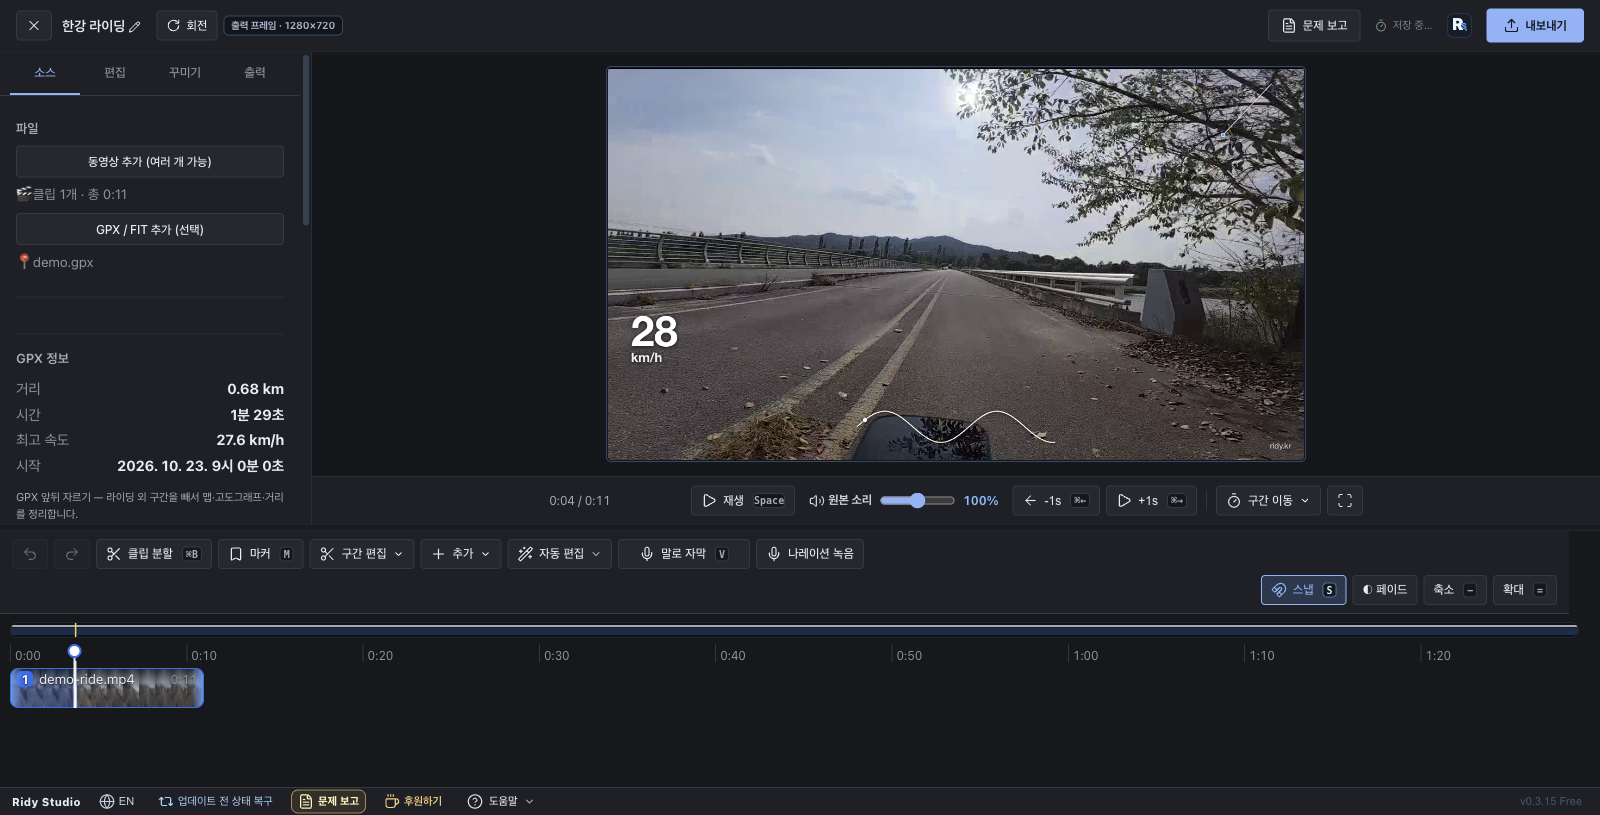Open the 구간 편집 dropdown
The width and height of the screenshot is (1600, 815).
tap(362, 554)
